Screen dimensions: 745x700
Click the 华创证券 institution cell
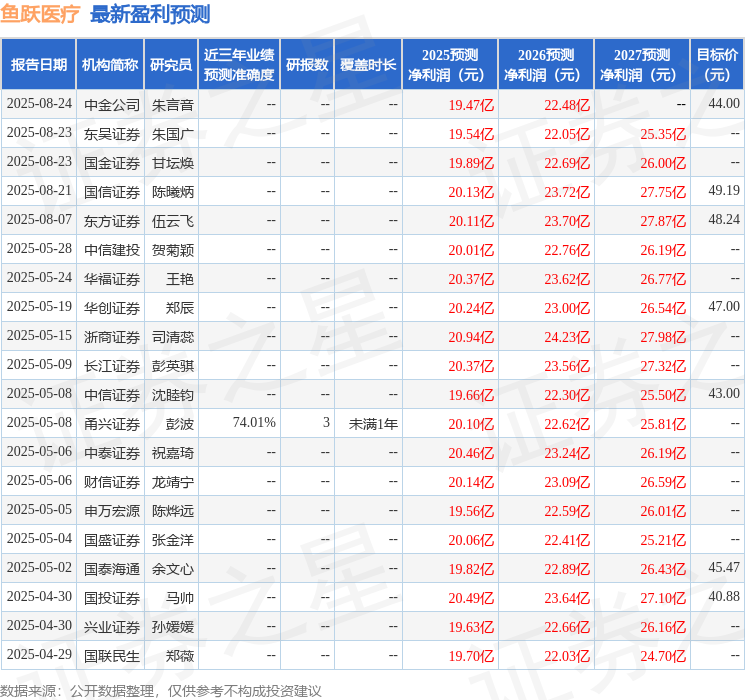coord(112,308)
